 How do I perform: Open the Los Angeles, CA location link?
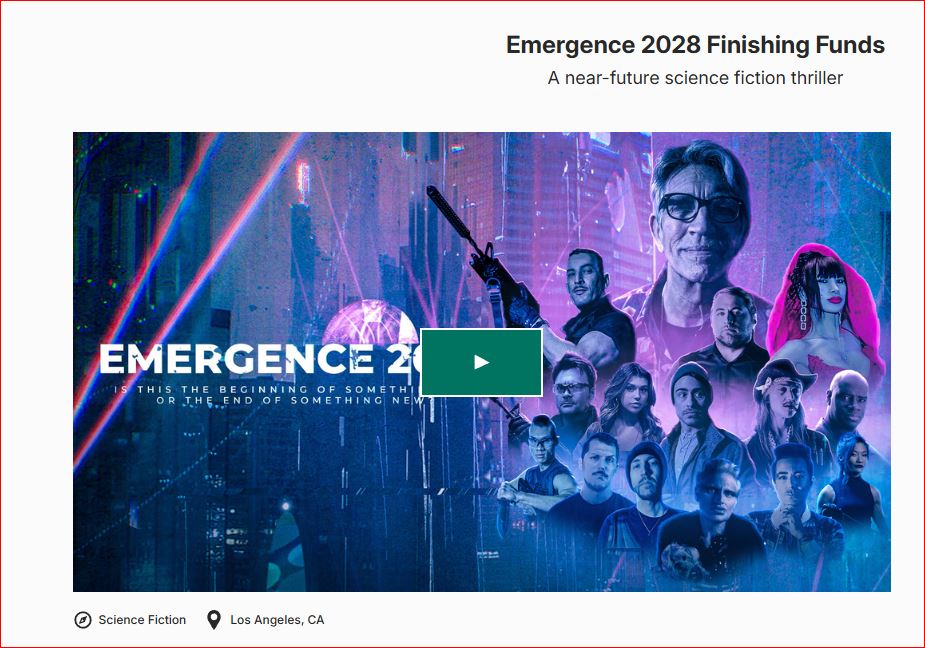click(x=277, y=620)
